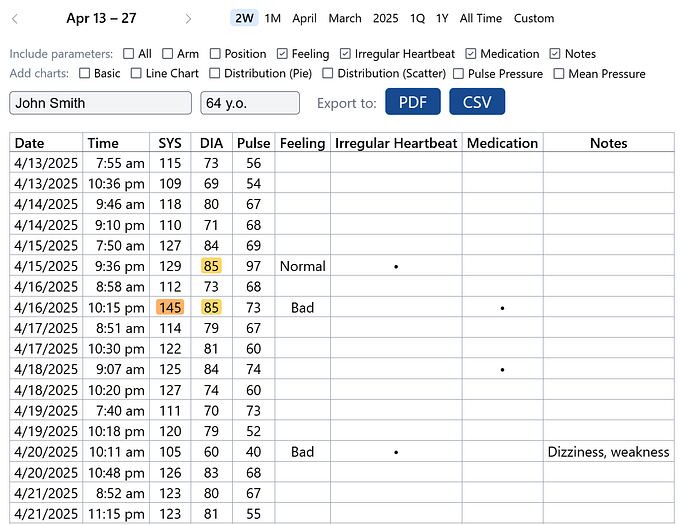Select the 2W time range tab
The image size is (682, 525).
(244, 18)
